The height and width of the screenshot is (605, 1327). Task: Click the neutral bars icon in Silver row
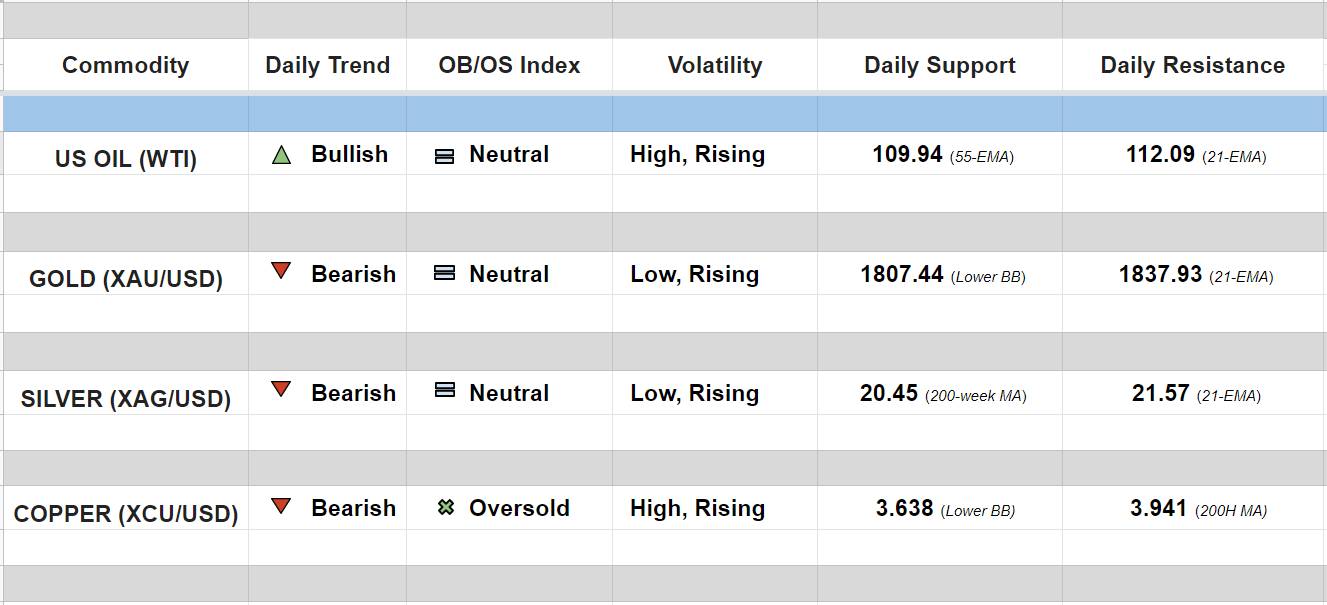coord(445,391)
